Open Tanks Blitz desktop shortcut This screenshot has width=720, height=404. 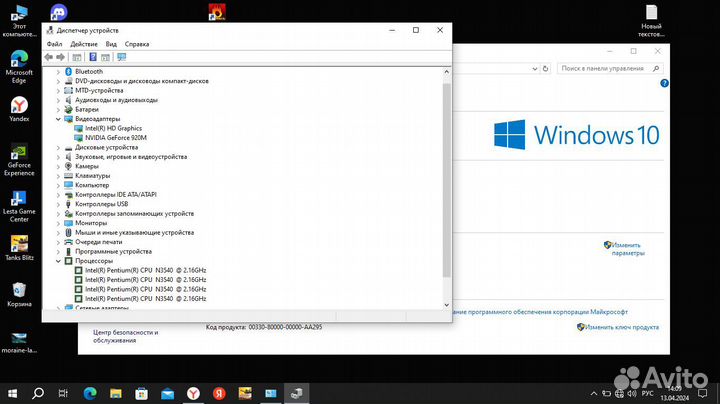(x=19, y=245)
